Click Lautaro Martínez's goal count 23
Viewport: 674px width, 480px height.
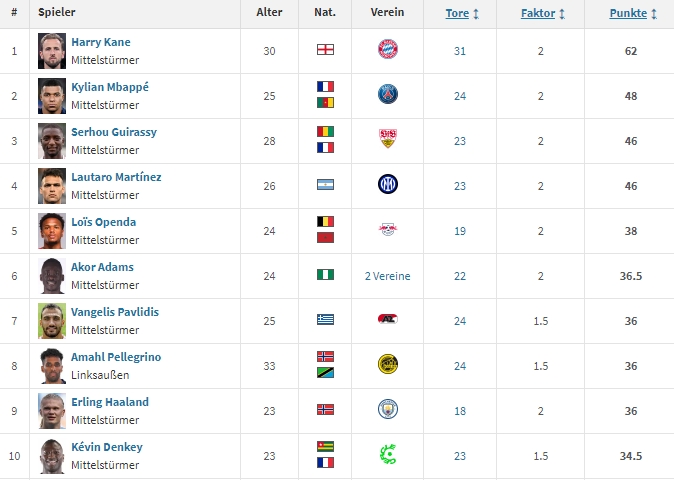coord(460,185)
